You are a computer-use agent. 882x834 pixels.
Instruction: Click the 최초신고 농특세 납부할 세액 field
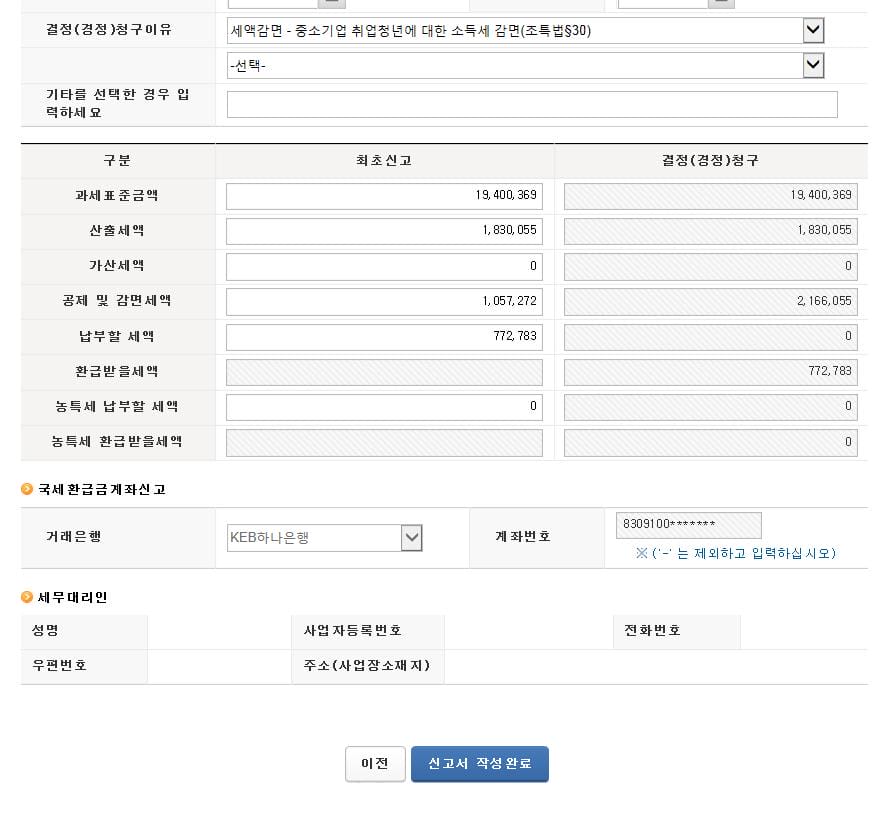coord(384,407)
